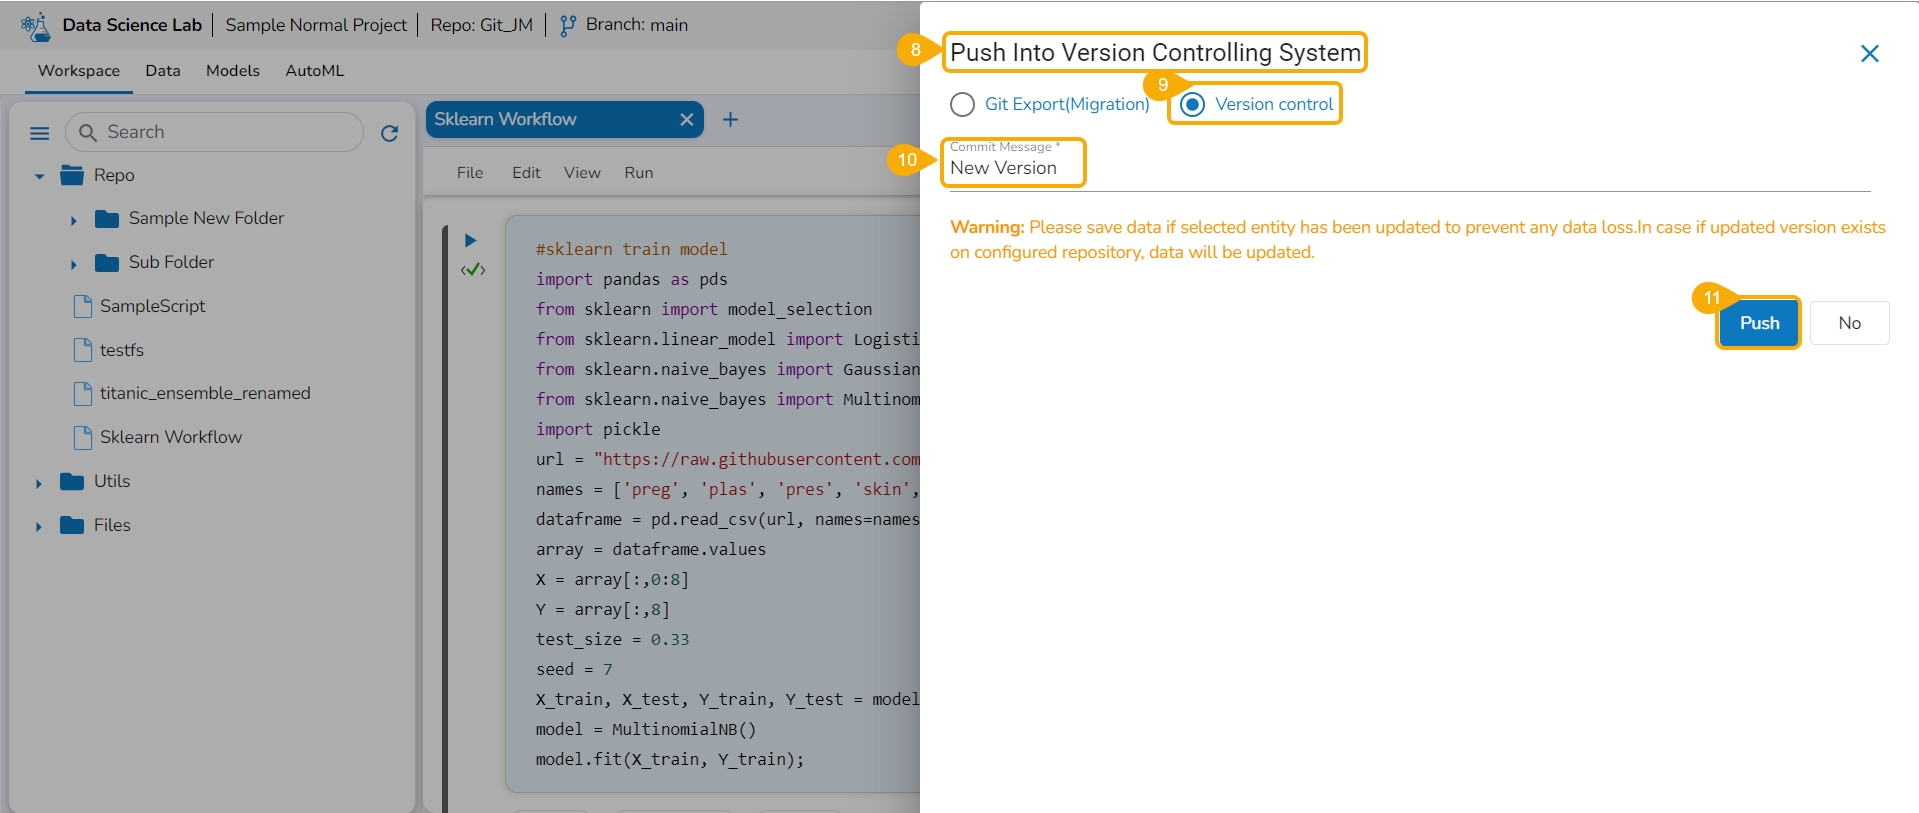Close the Push Into Version Controlling panel

1869,54
